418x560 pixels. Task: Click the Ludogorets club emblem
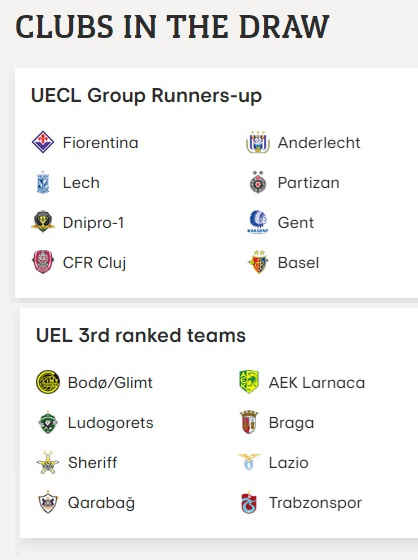coord(48,422)
